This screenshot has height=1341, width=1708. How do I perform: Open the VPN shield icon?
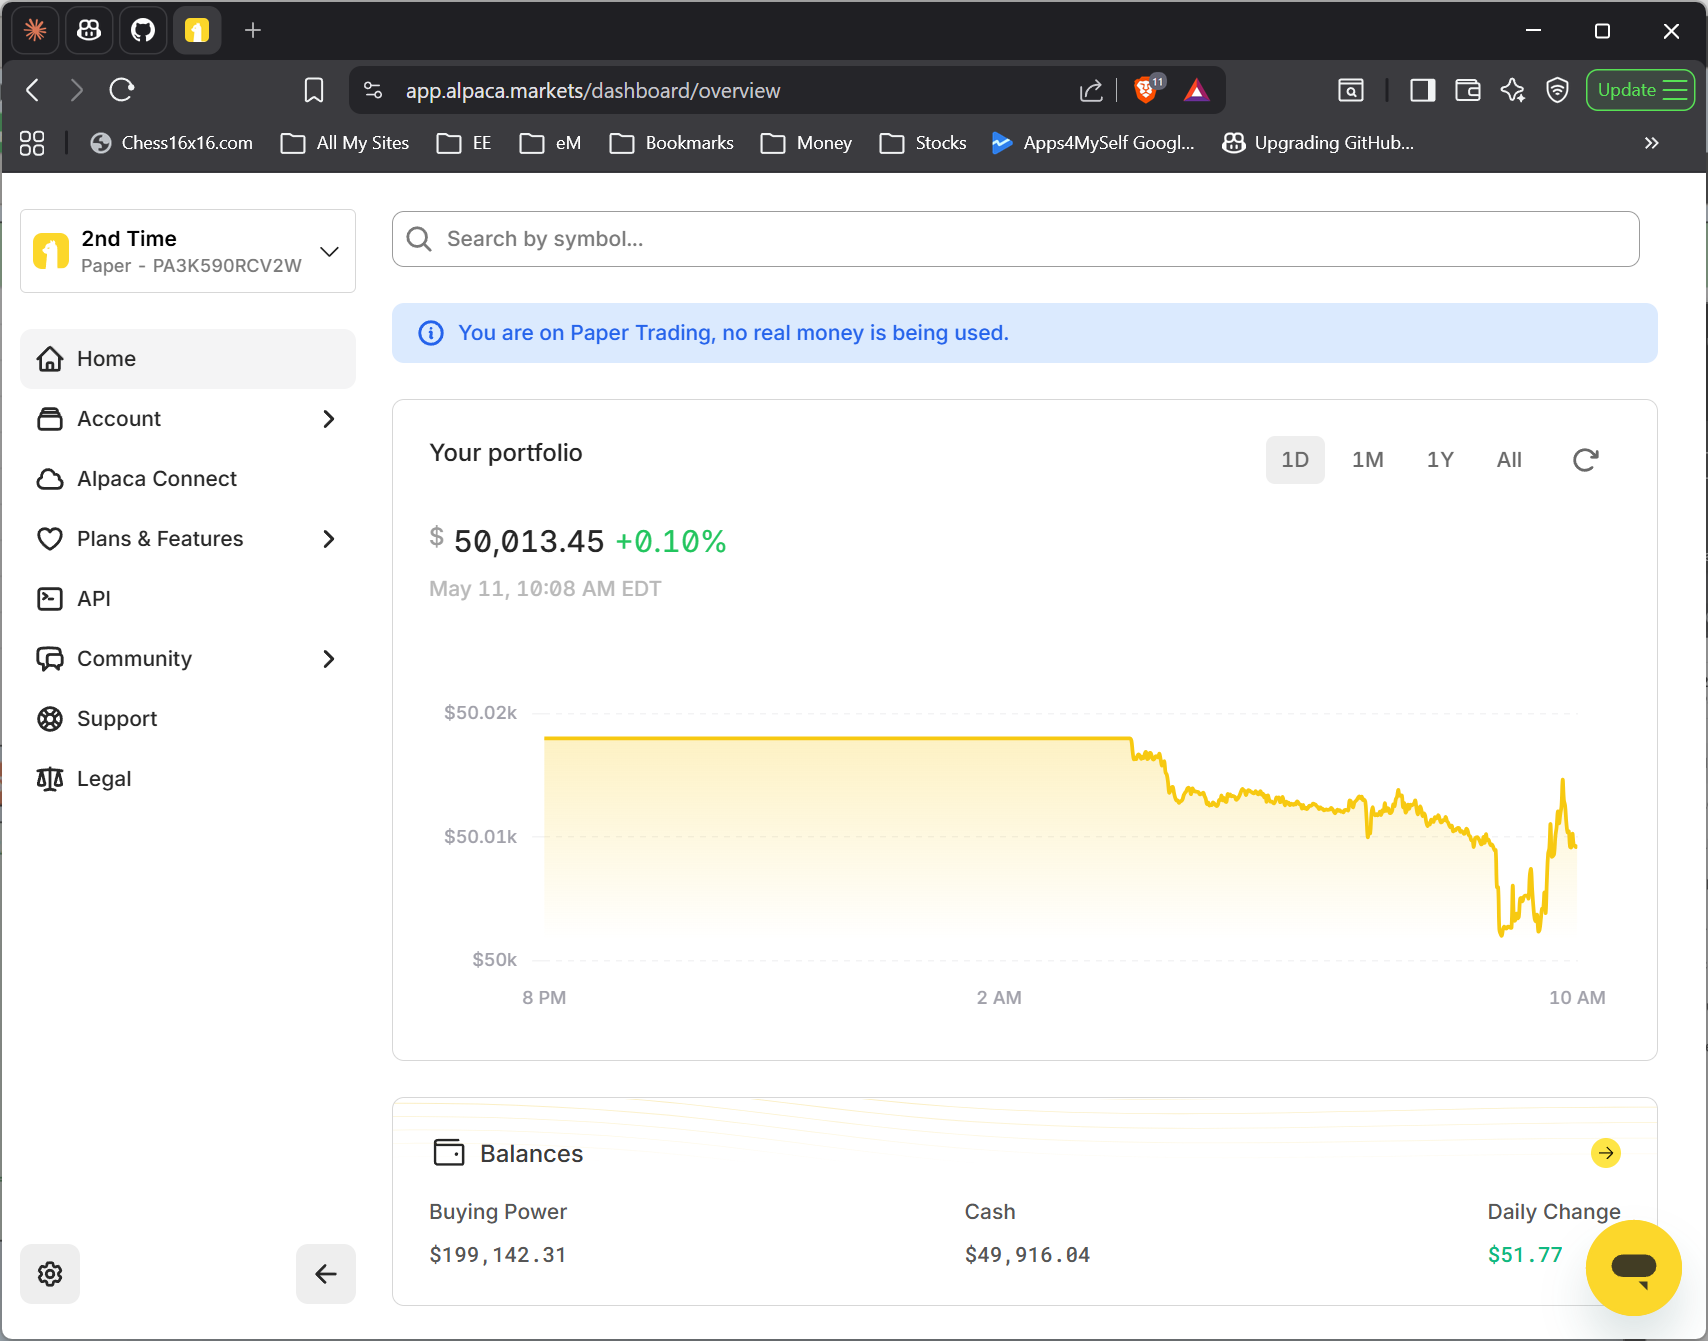tap(1557, 91)
